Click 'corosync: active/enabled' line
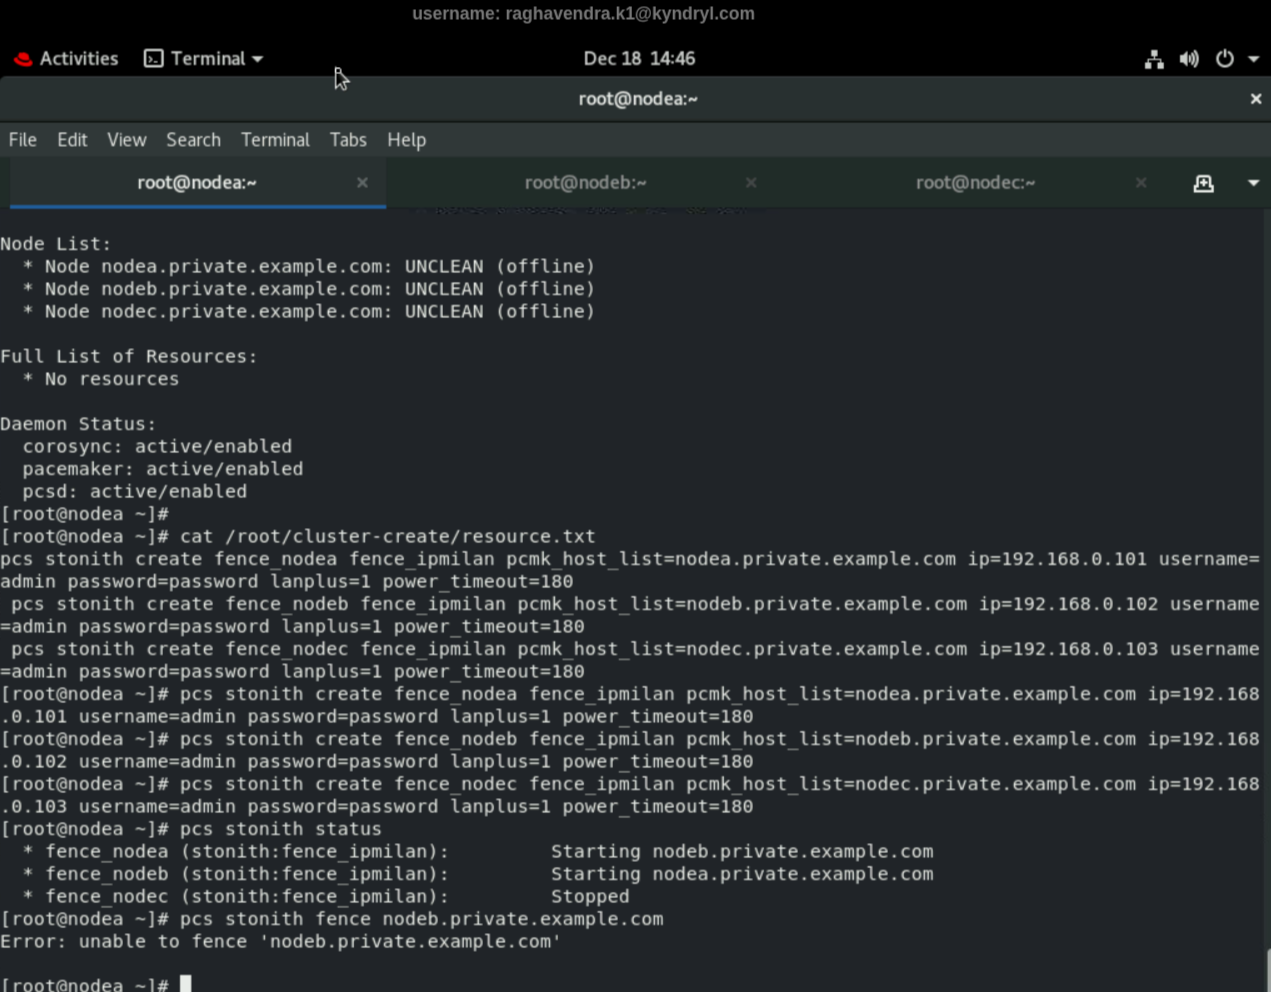Screen dimensions: 1271x992 tap(158, 447)
